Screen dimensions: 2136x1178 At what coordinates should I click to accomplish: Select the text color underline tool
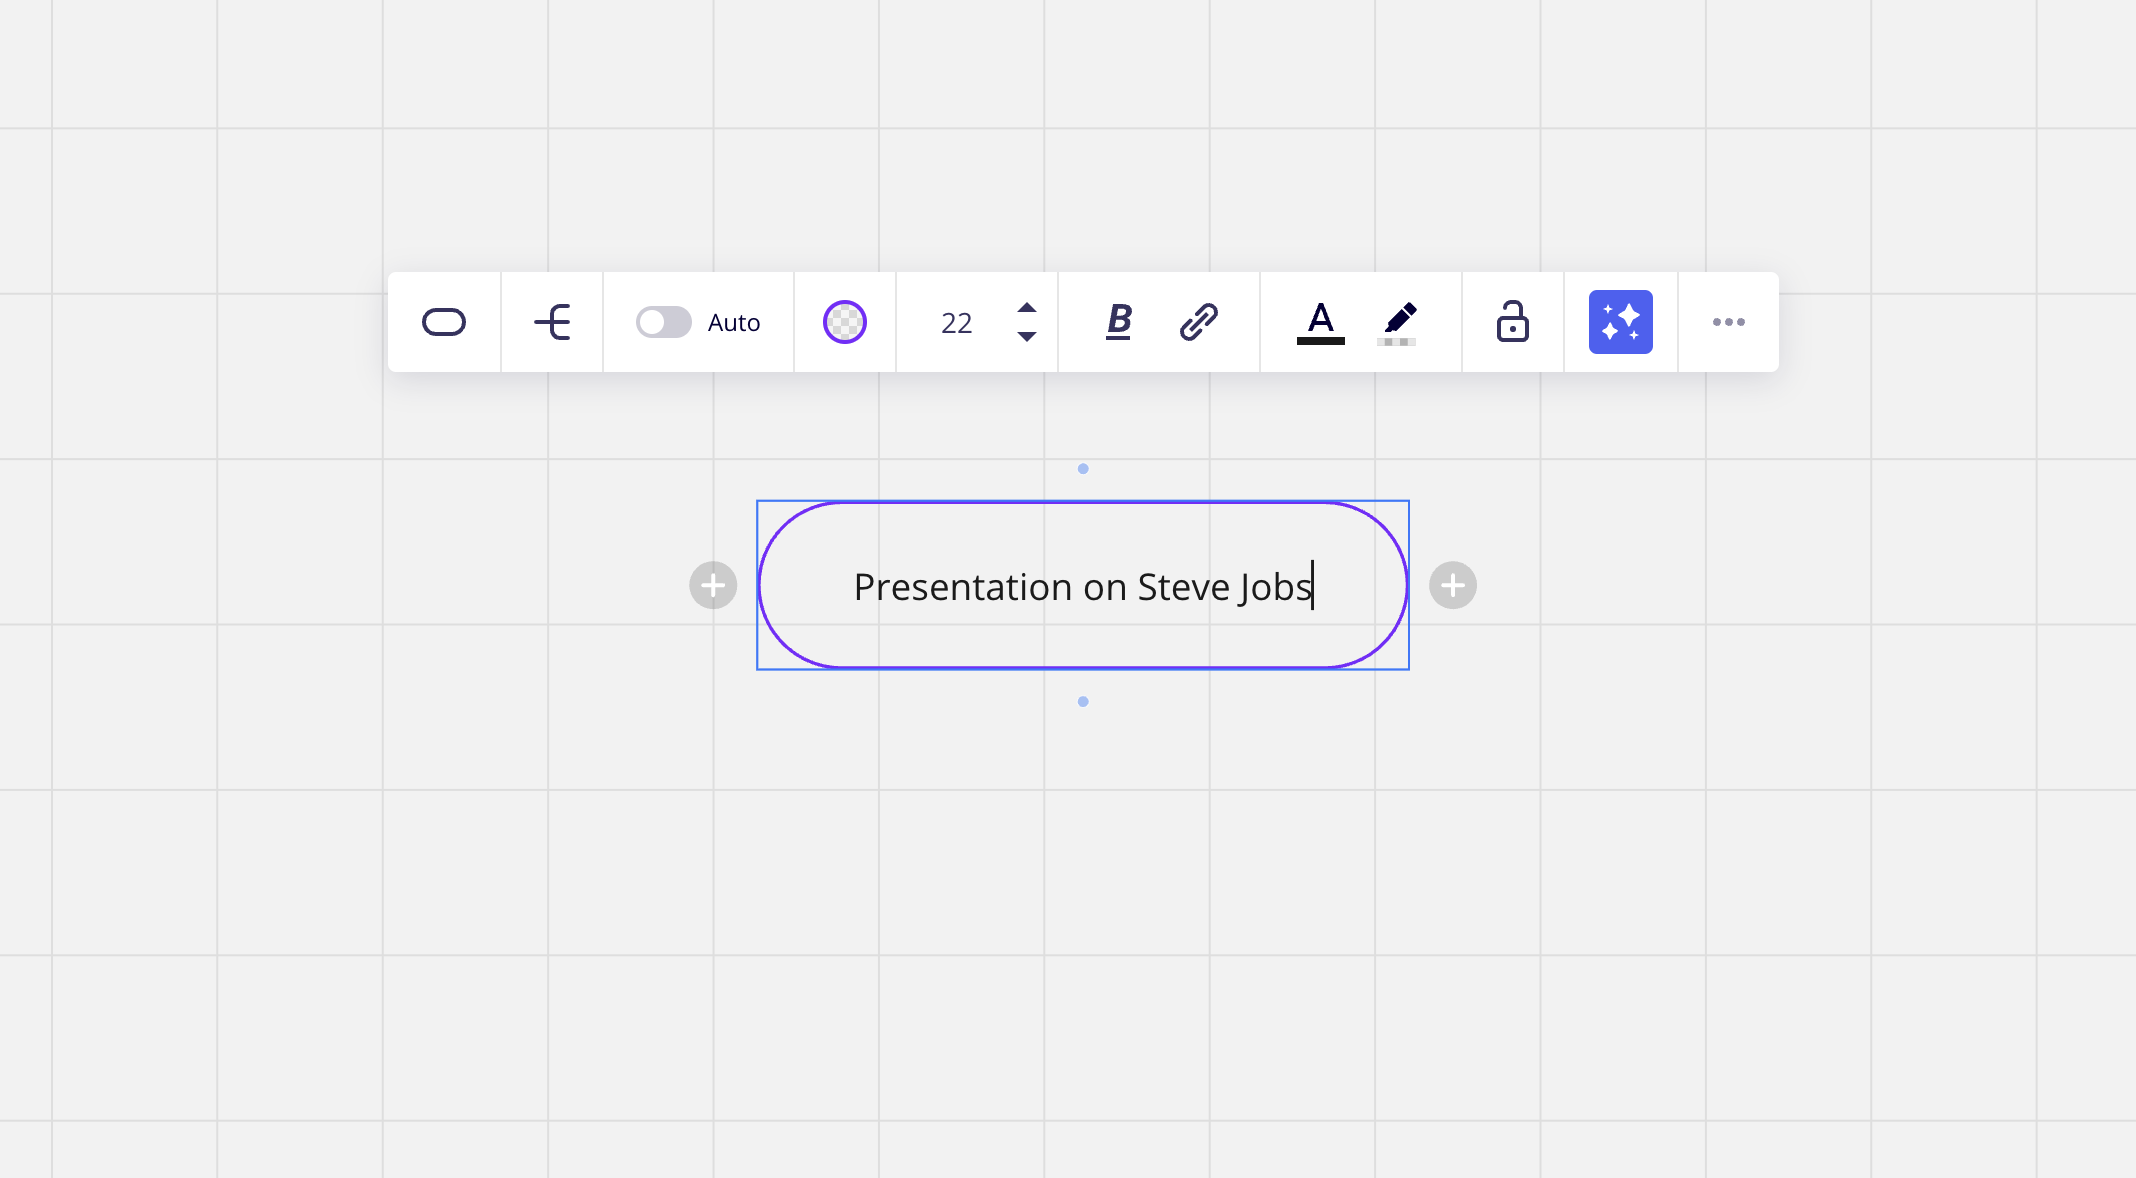tap(1318, 322)
